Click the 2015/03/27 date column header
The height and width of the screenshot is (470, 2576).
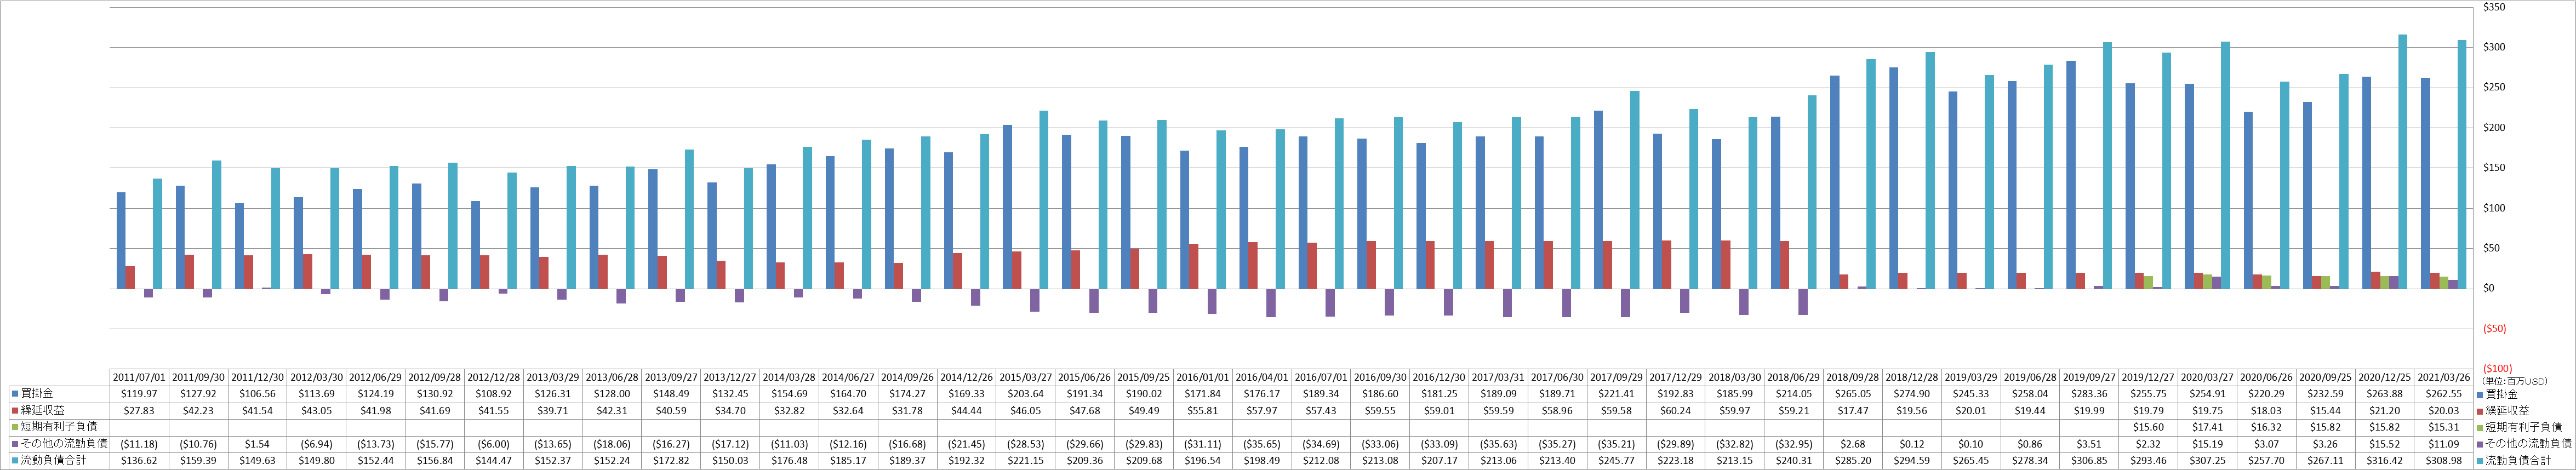1027,377
